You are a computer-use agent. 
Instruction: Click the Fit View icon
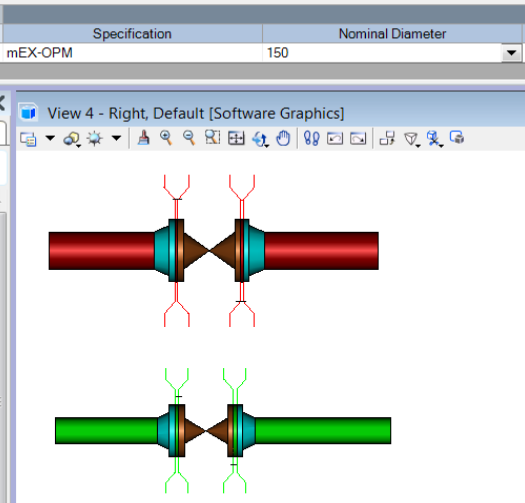click(236, 138)
